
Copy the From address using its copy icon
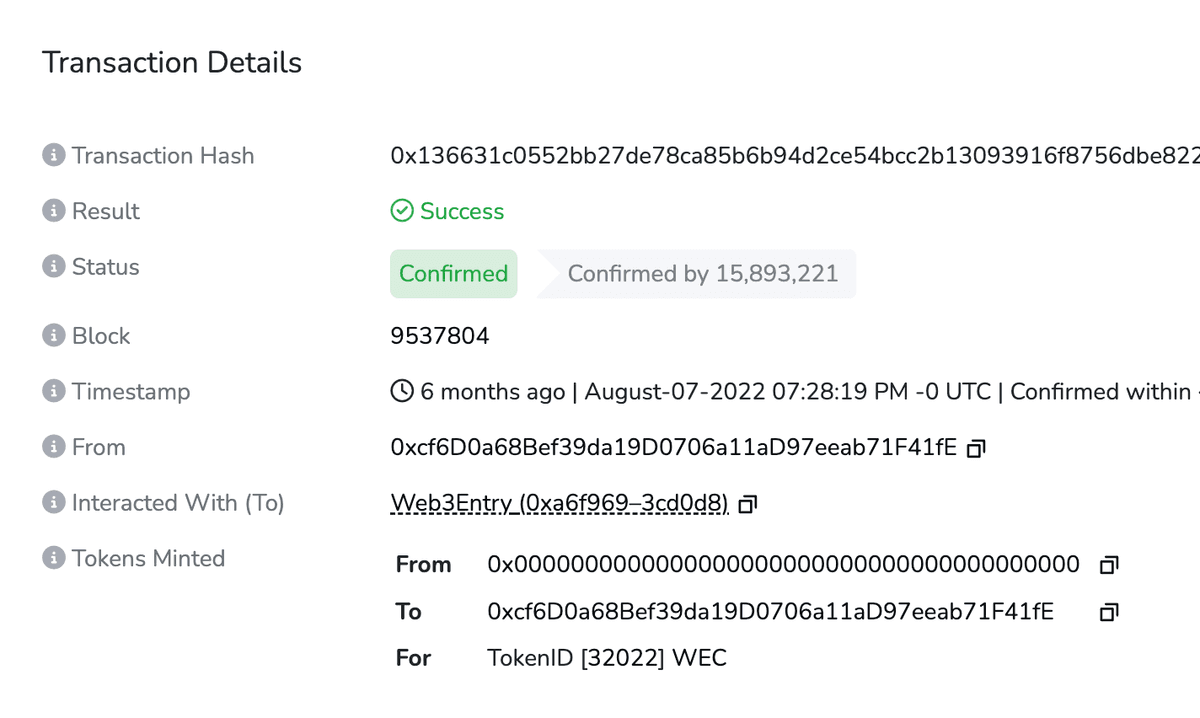pos(975,449)
